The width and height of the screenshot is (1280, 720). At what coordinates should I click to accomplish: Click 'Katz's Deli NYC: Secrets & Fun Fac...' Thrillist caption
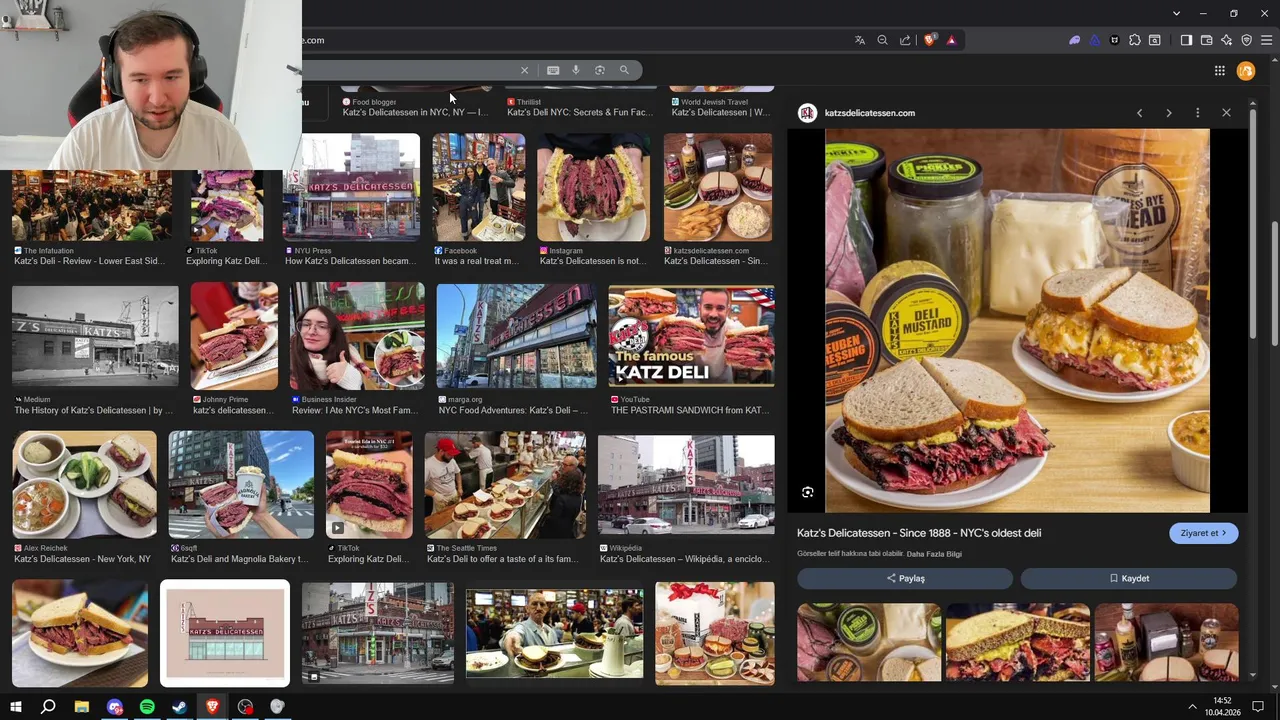click(580, 112)
